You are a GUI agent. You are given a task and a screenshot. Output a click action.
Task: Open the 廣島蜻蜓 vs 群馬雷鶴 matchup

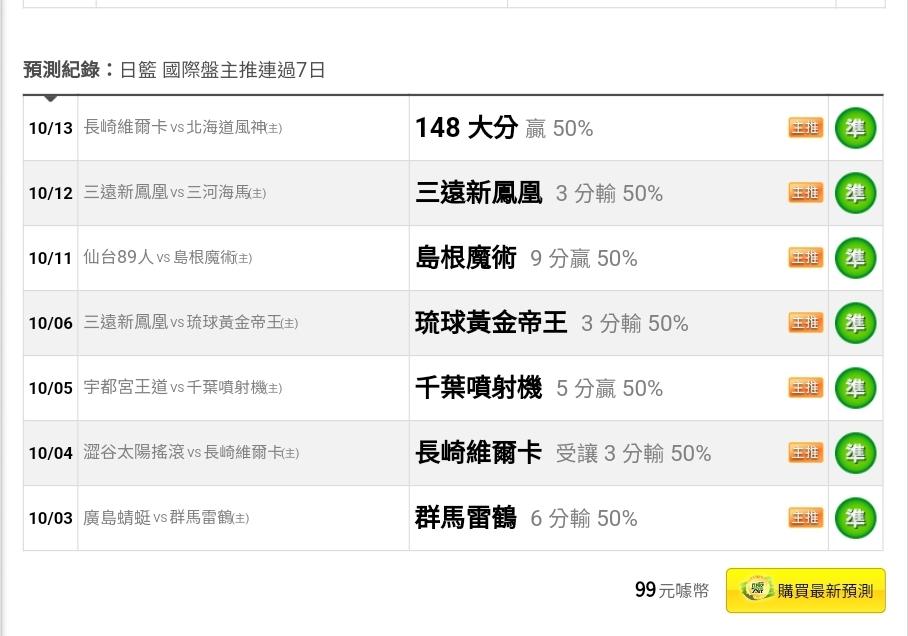point(166,517)
